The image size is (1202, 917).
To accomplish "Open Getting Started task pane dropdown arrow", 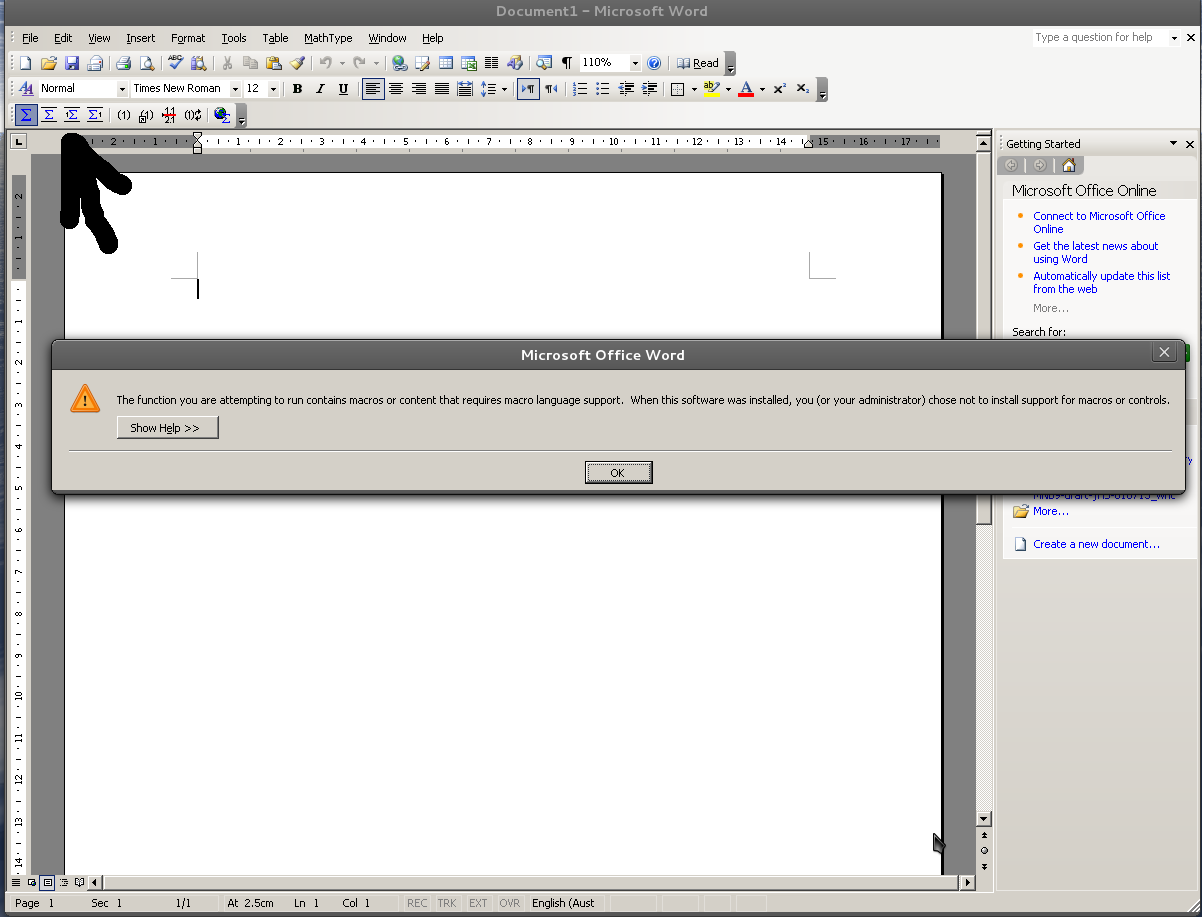I will coord(1174,144).
